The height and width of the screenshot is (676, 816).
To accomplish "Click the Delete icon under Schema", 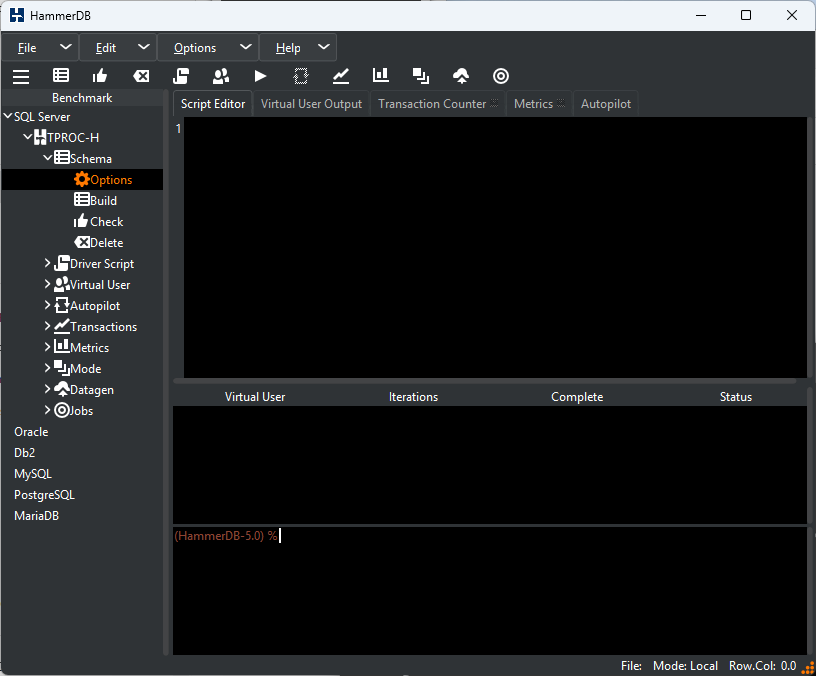I will 82,242.
